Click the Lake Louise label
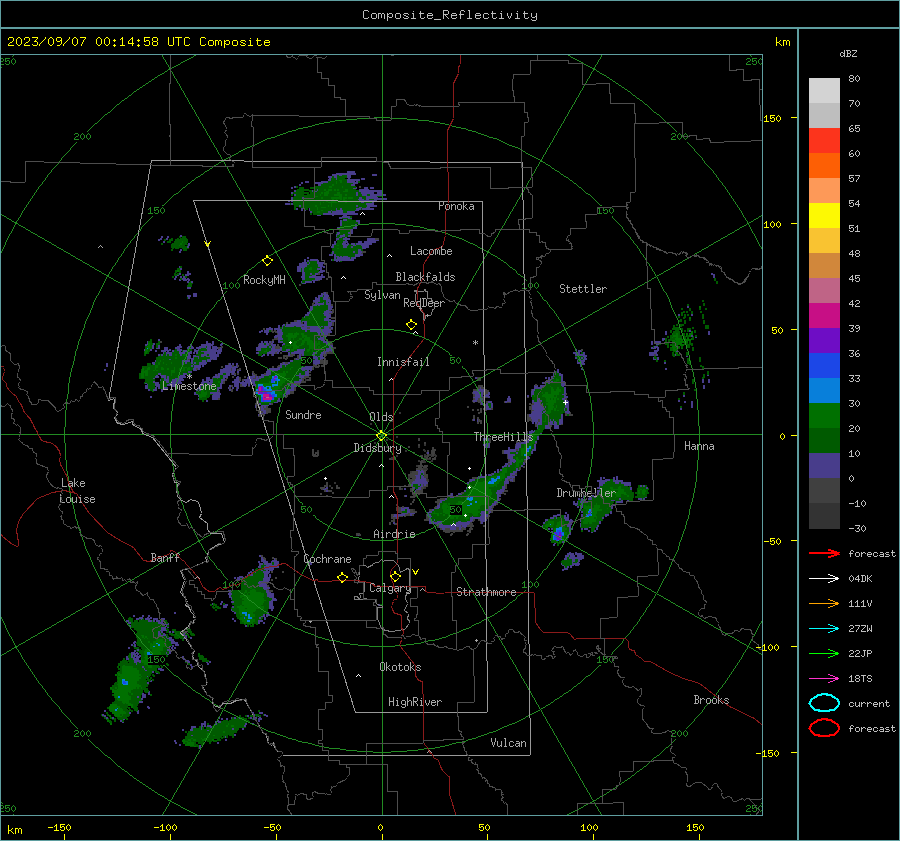Screen dimensions: 900x841 (x=77, y=491)
